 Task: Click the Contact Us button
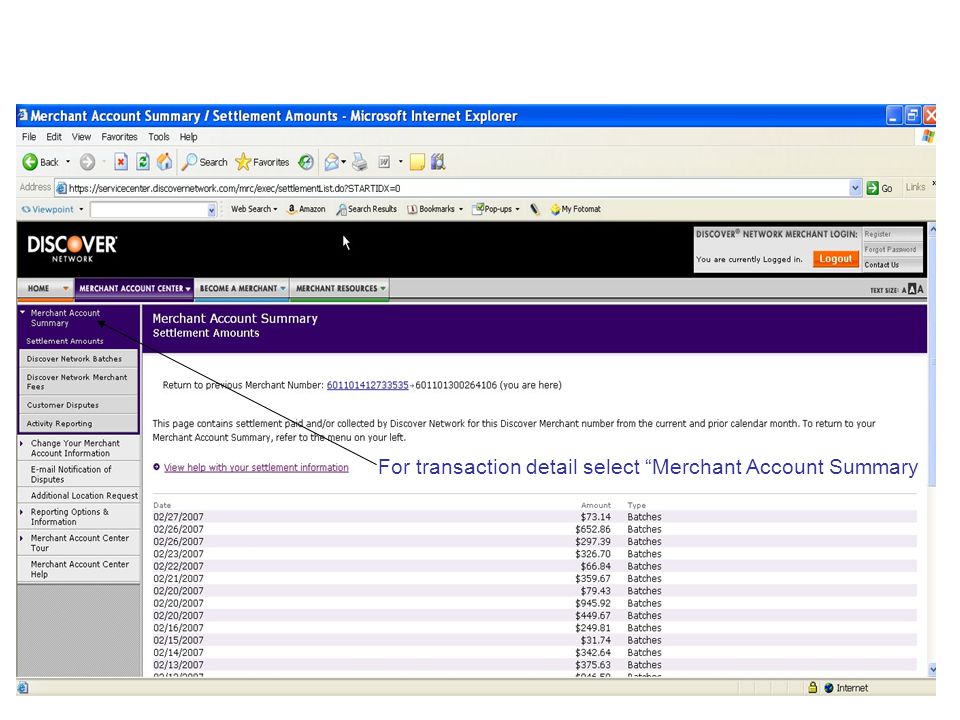[x=892, y=265]
